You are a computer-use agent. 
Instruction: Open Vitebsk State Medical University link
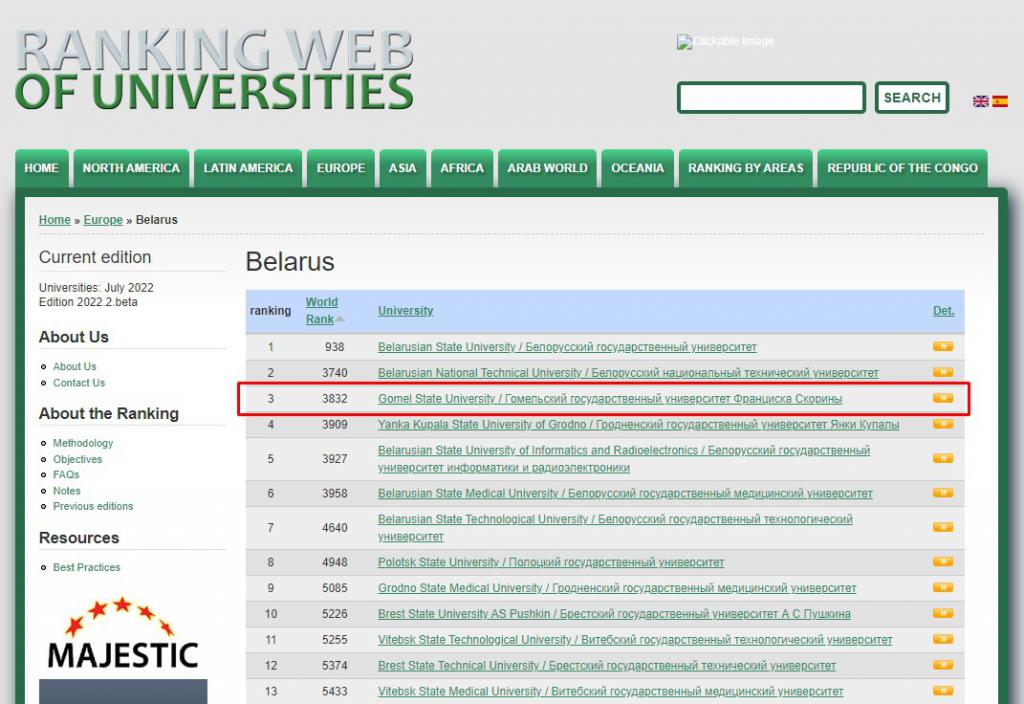click(x=611, y=692)
